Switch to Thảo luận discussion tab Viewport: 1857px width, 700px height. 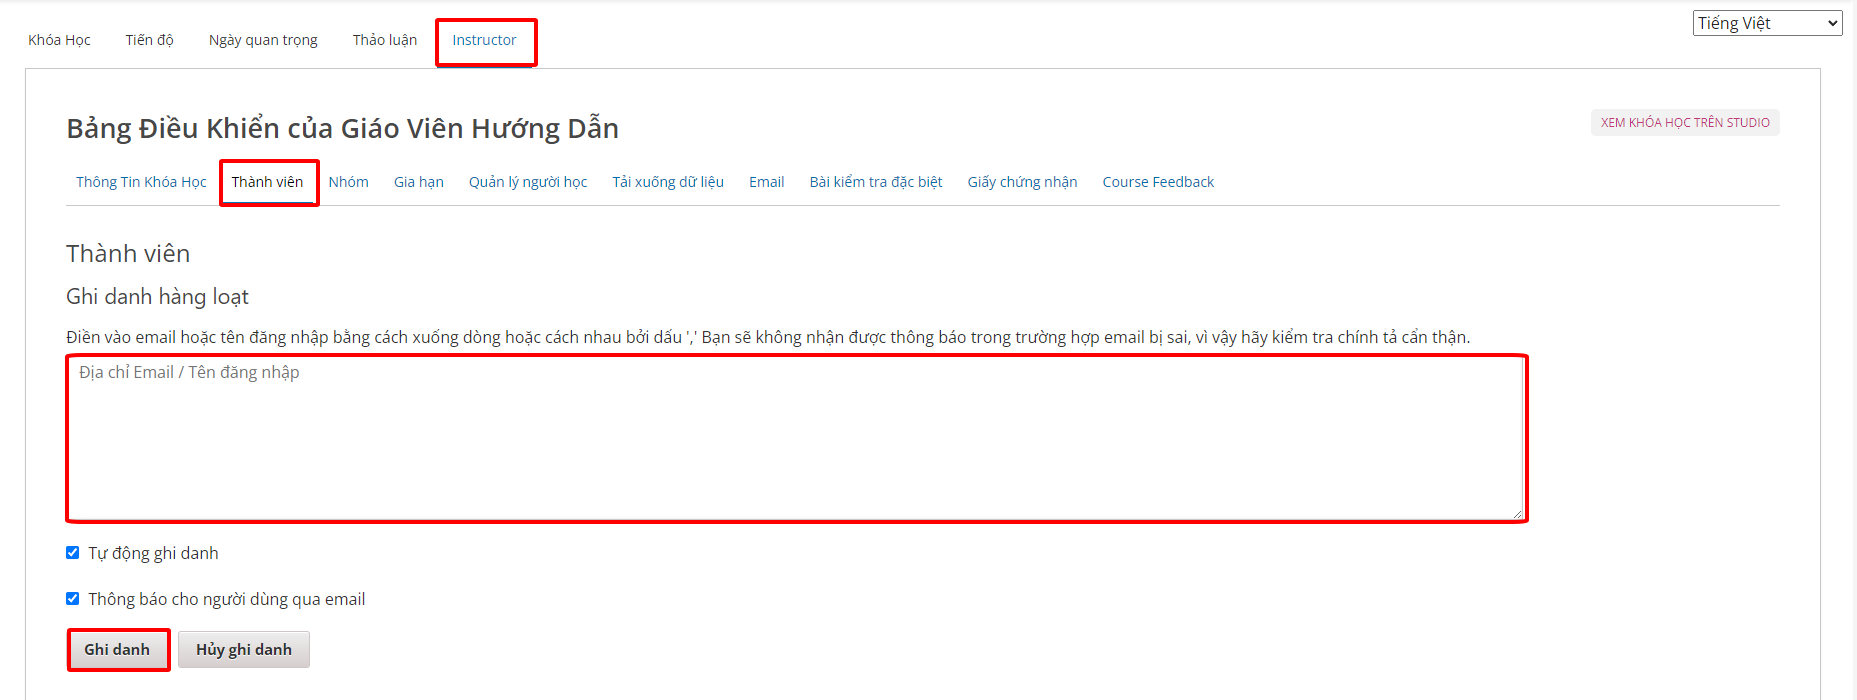pos(384,40)
